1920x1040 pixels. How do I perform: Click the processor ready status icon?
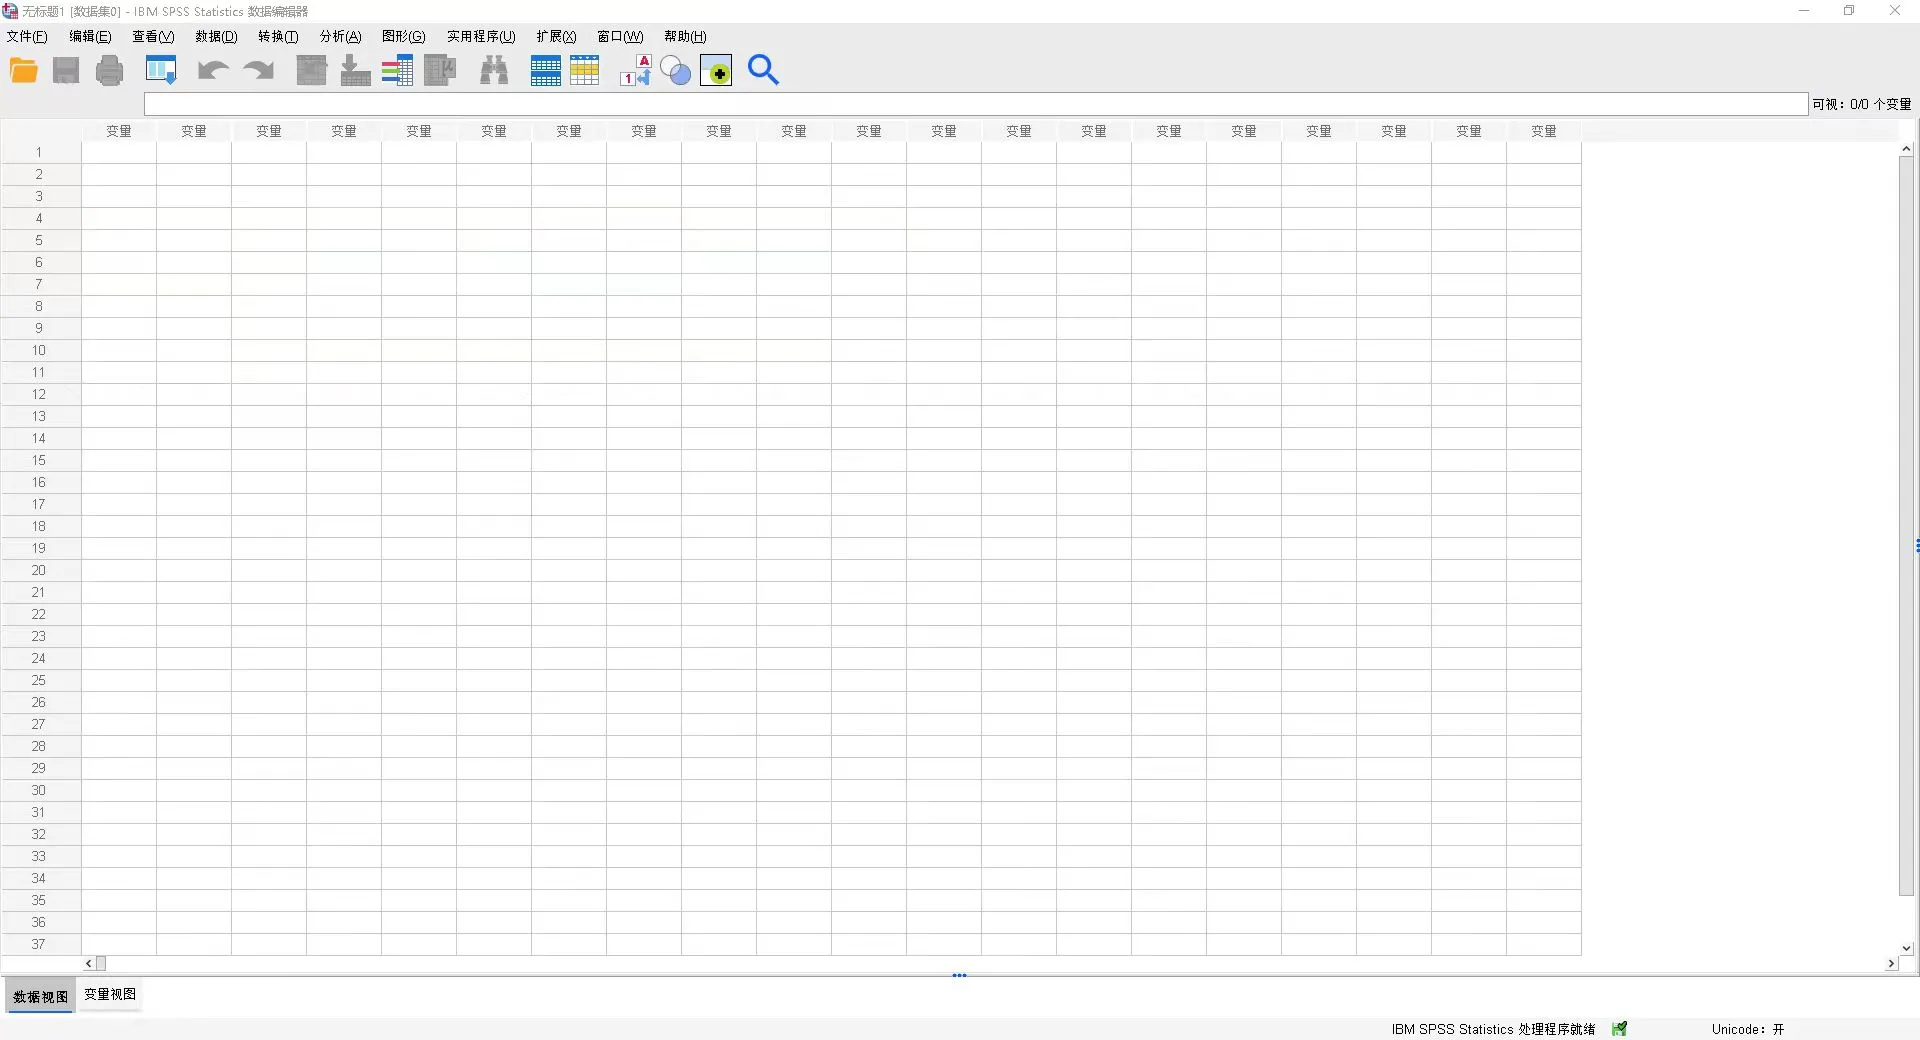pos(1619,1028)
